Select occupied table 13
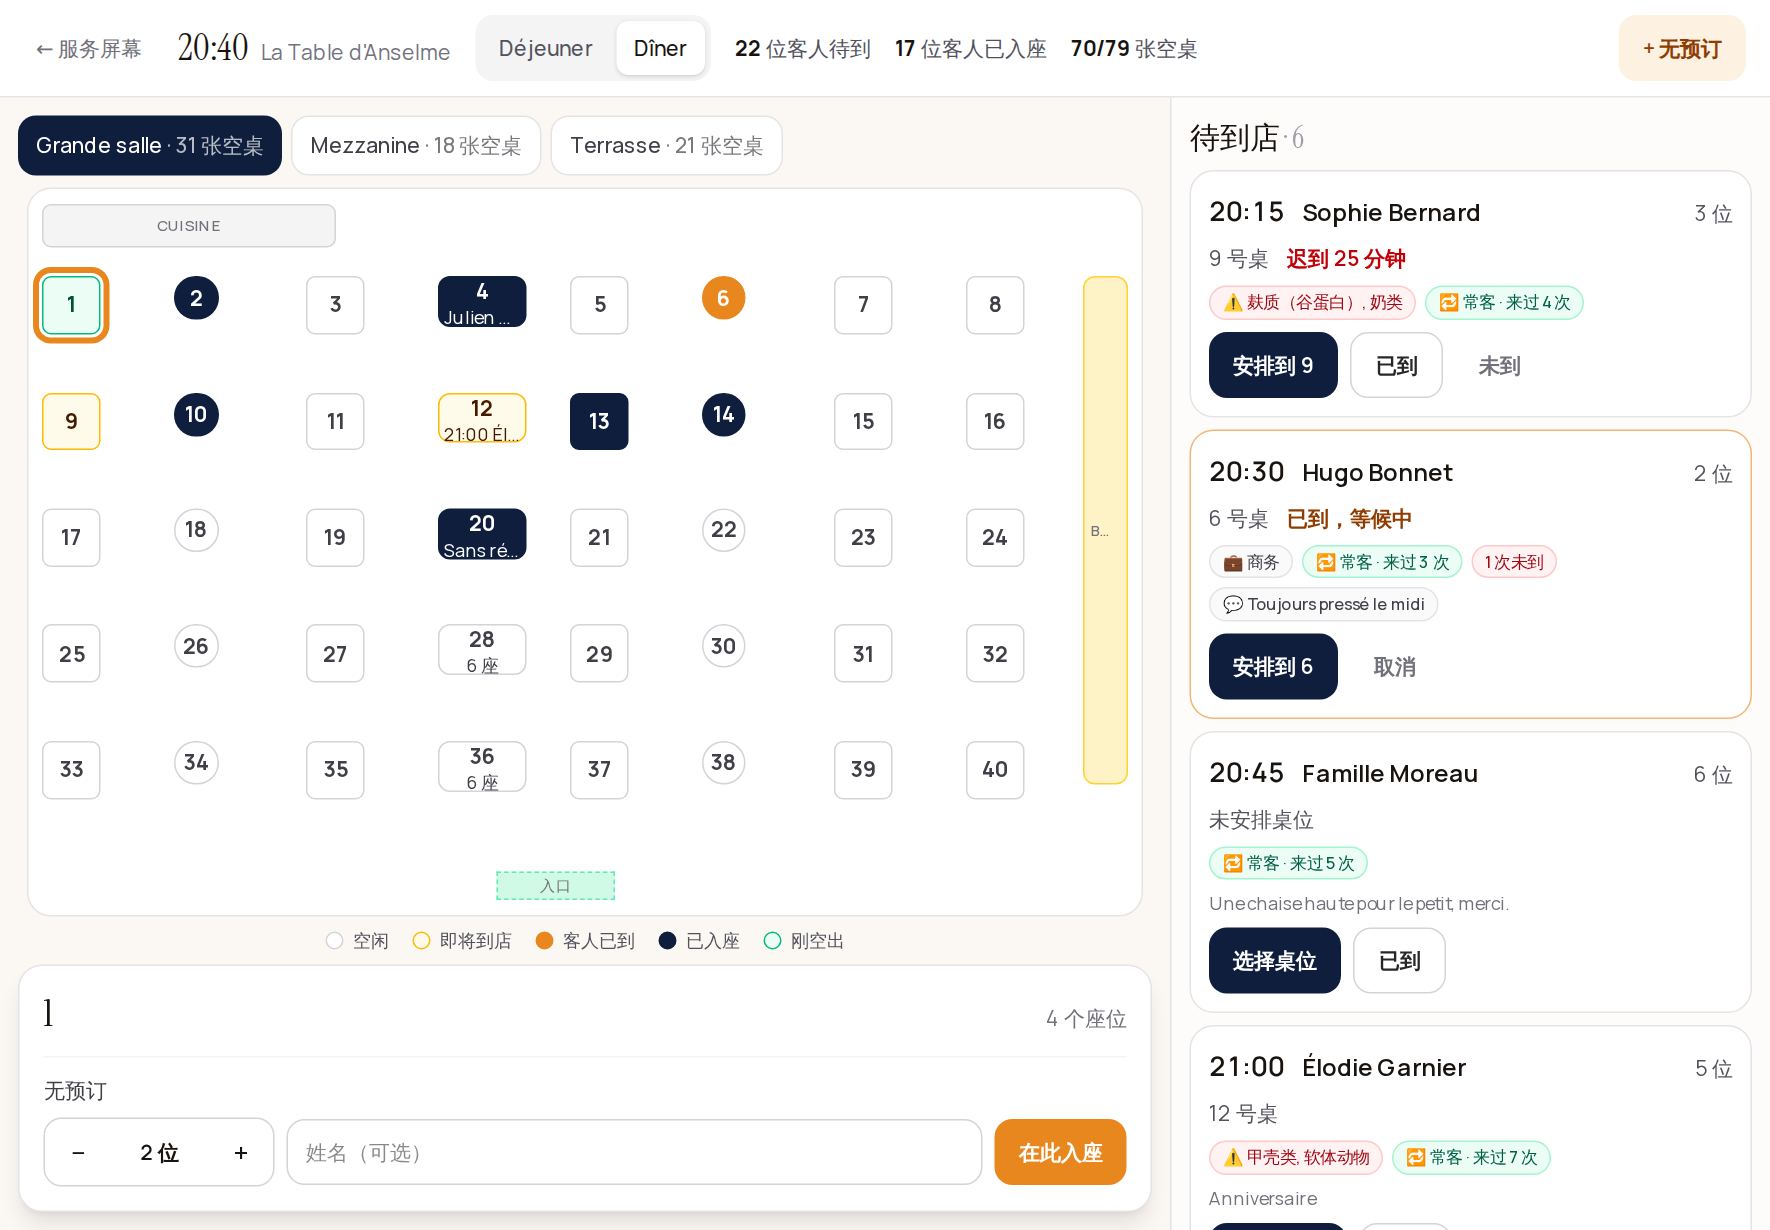The image size is (1770, 1230). tap(599, 421)
